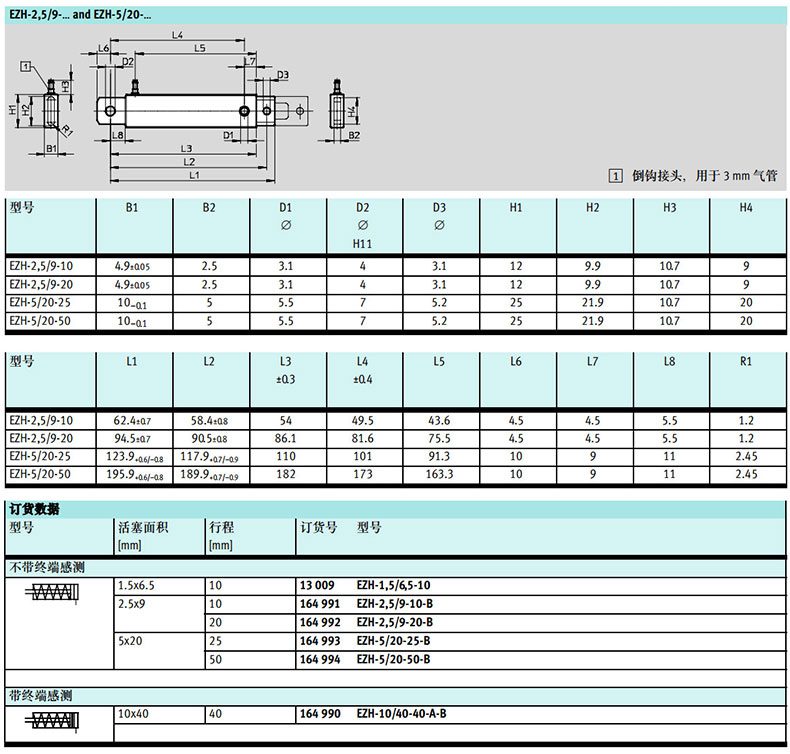Click model EZH-10/40-40-A-B

401,713
